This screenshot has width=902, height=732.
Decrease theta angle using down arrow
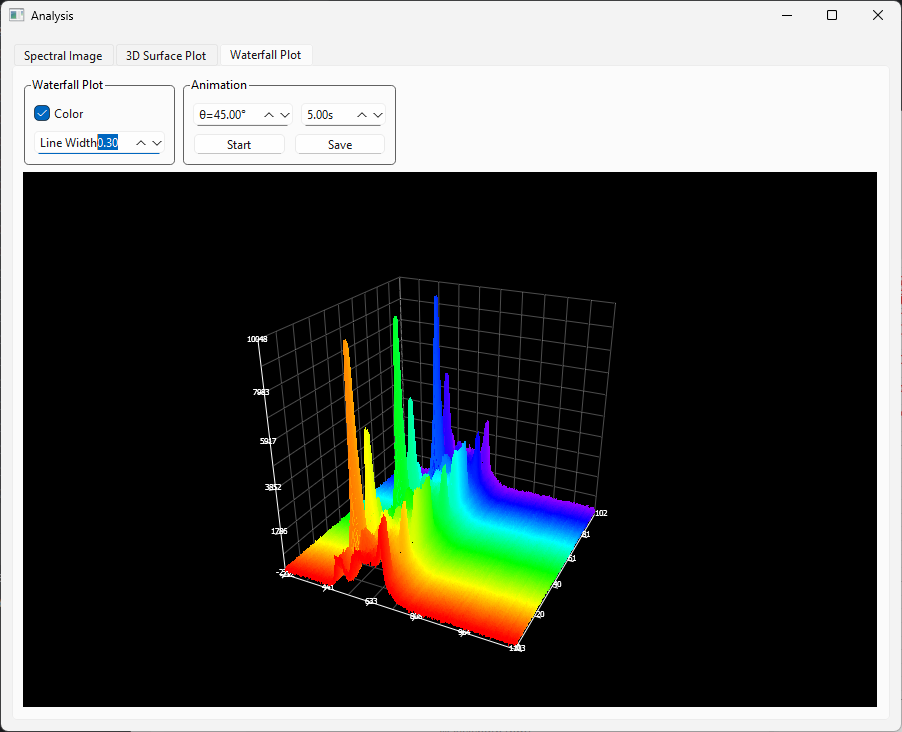click(x=285, y=115)
